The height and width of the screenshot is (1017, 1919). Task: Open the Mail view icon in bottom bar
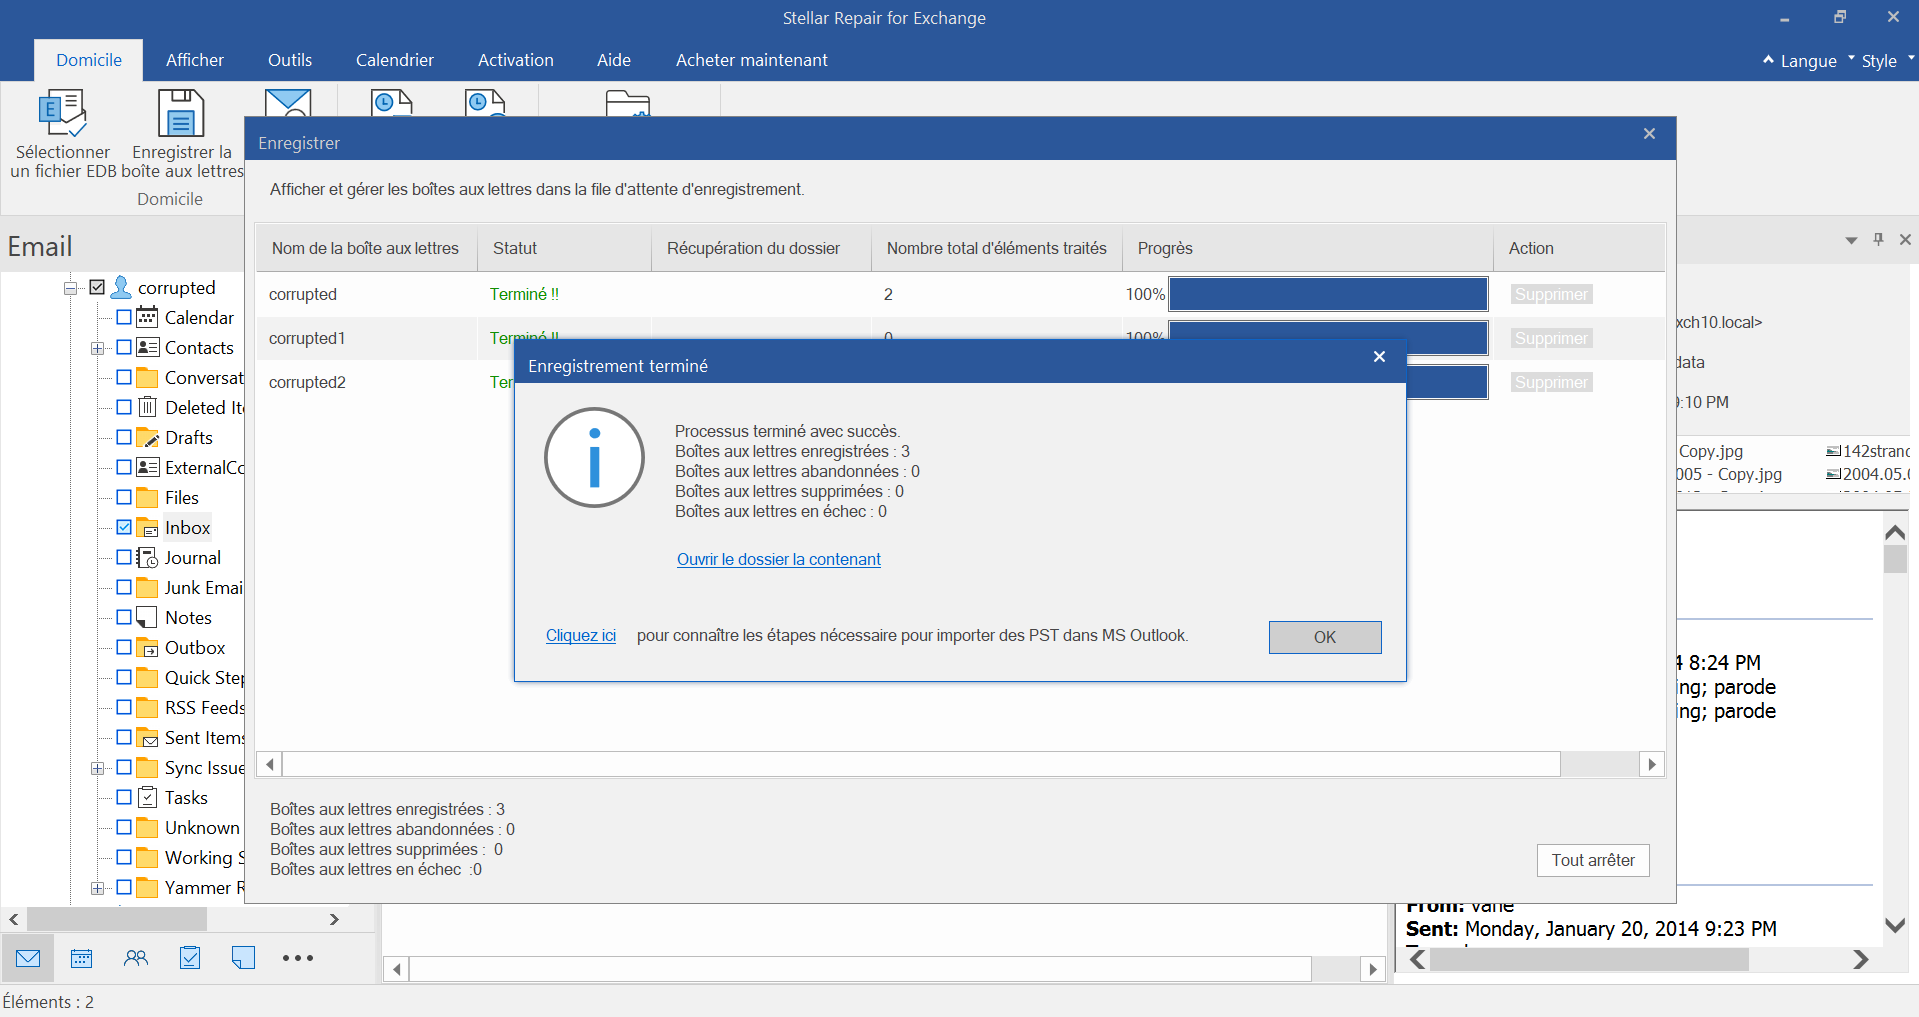[28, 958]
